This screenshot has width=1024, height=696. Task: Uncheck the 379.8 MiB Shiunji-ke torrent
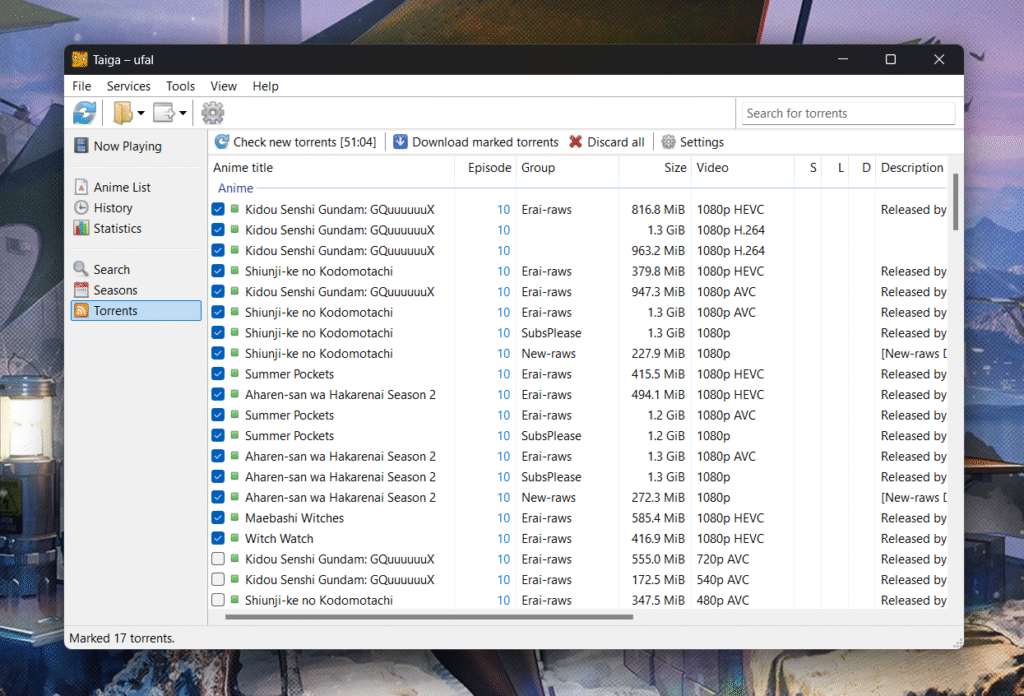[x=218, y=271]
